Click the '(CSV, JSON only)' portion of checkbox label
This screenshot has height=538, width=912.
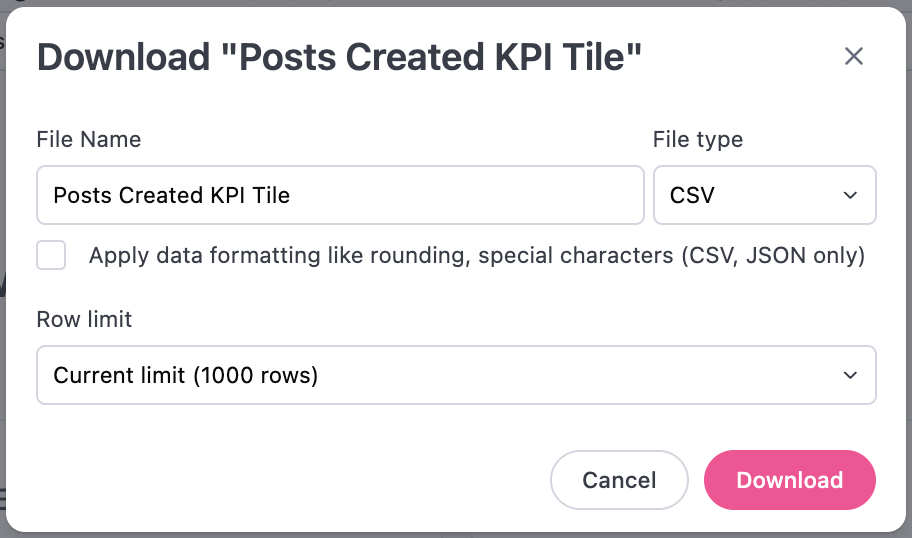(x=773, y=255)
